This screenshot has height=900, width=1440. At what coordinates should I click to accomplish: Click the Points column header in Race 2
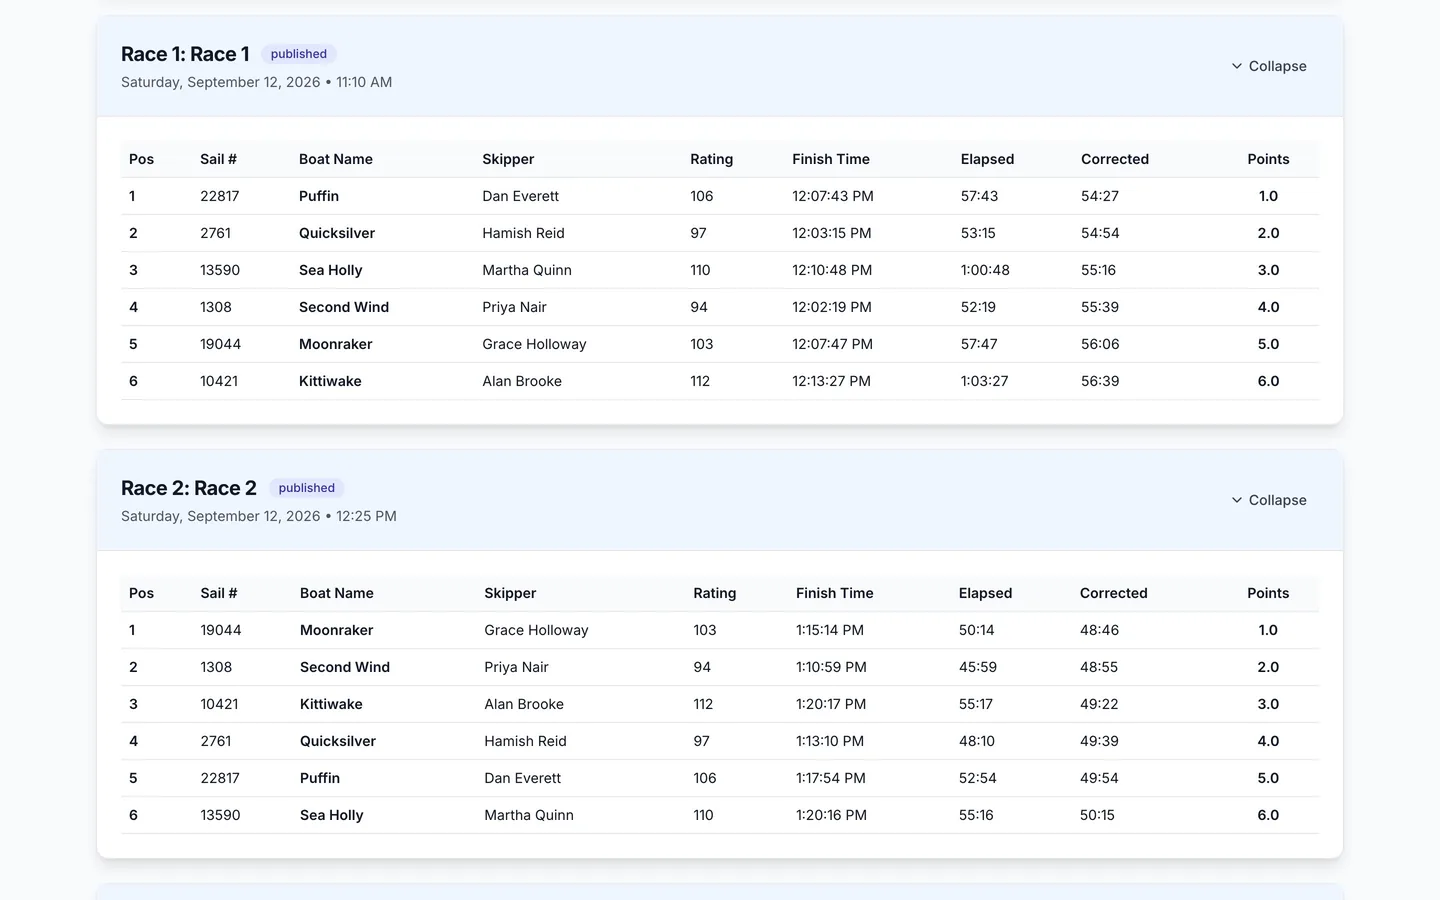(1268, 593)
